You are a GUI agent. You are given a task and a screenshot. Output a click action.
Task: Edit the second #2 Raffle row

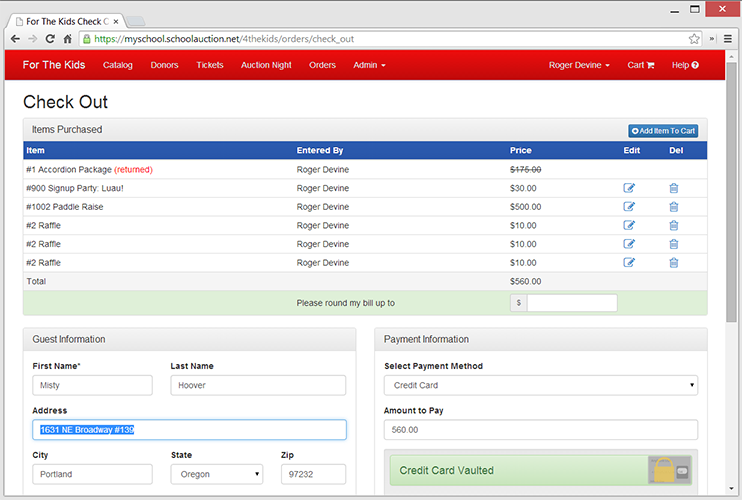point(629,244)
